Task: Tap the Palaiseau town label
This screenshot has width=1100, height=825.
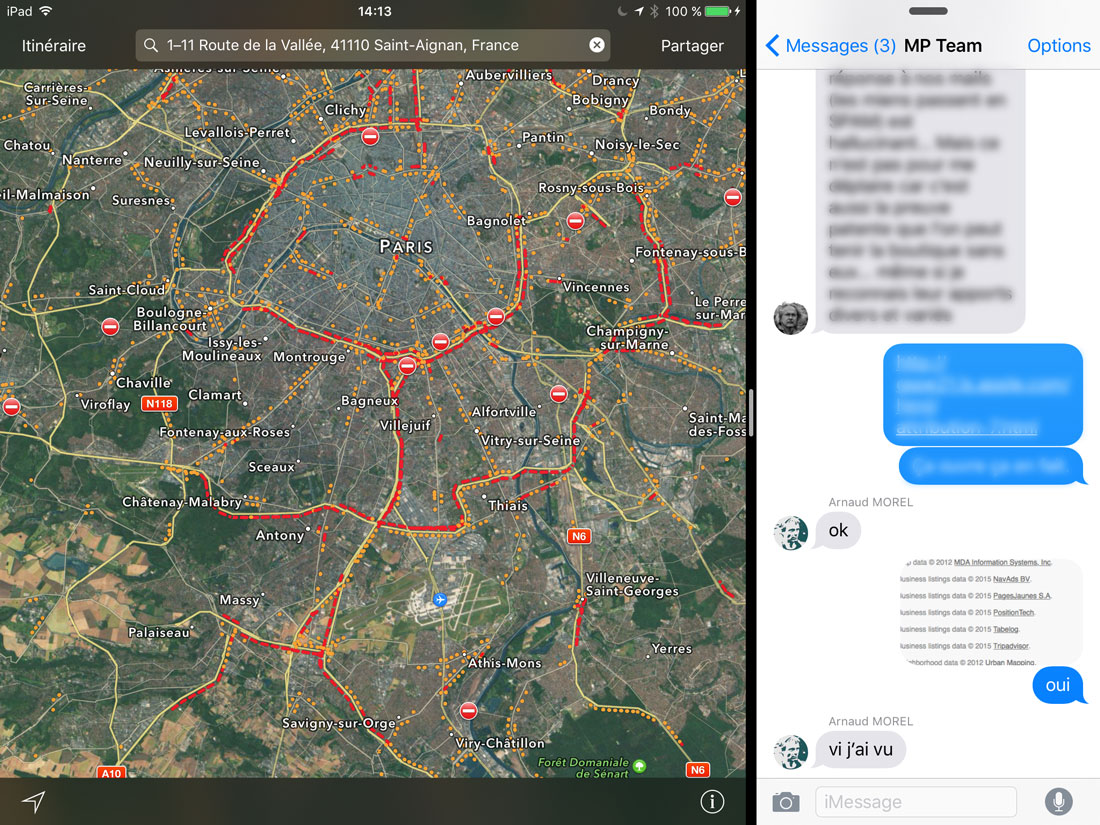Action: click(x=159, y=632)
